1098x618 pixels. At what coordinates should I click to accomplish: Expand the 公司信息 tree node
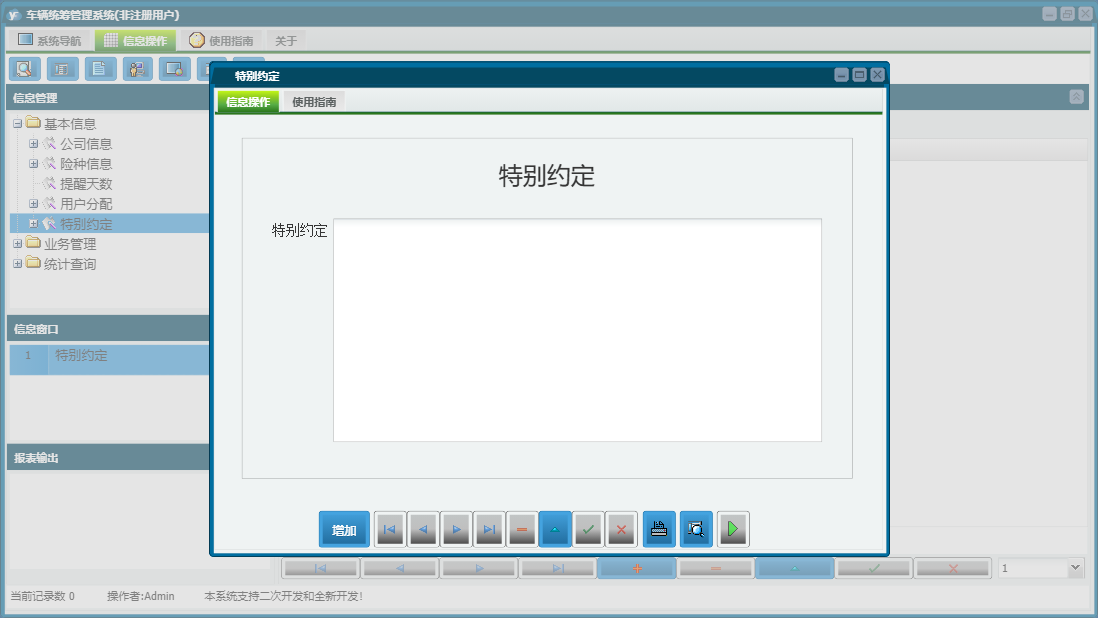[33, 143]
